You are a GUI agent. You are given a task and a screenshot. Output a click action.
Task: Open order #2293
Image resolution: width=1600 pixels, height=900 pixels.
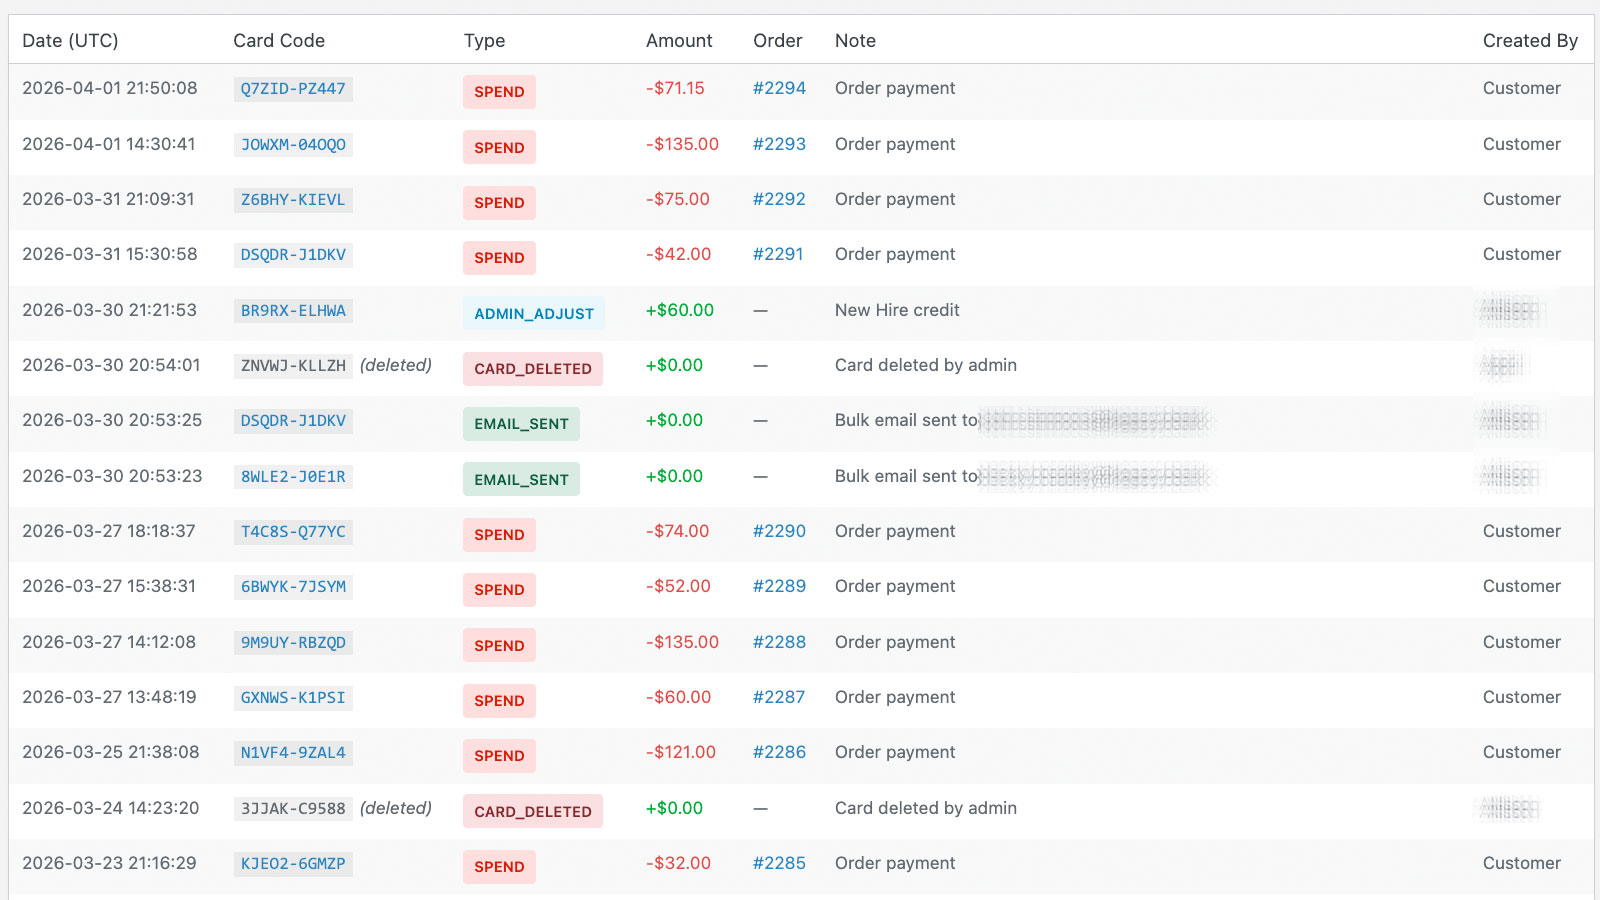tap(779, 144)
